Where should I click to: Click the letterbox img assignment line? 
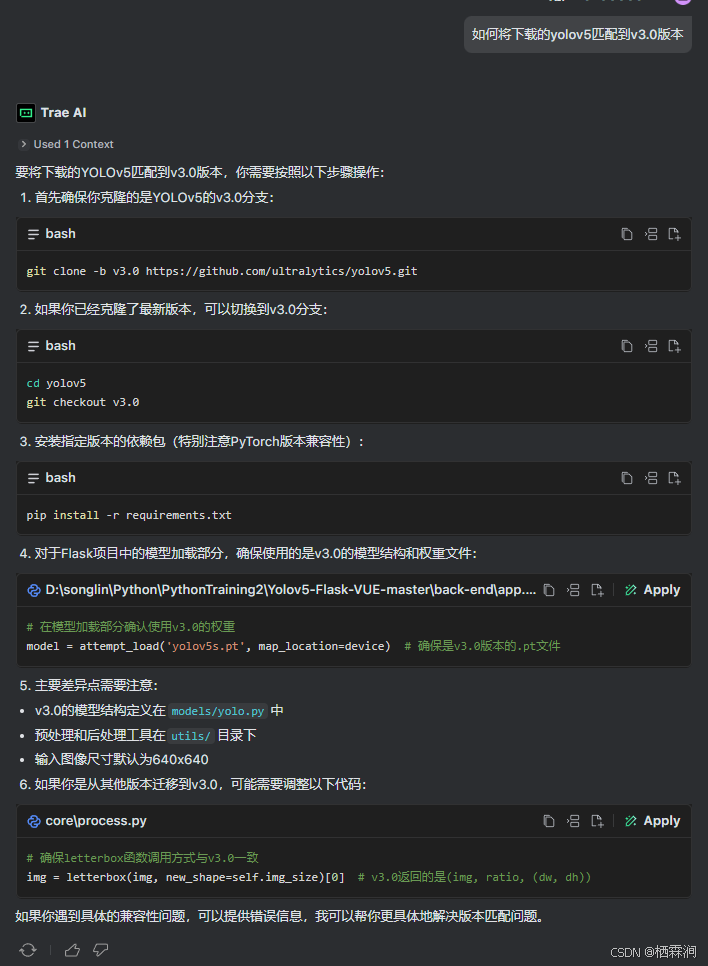tap(308, 877)
